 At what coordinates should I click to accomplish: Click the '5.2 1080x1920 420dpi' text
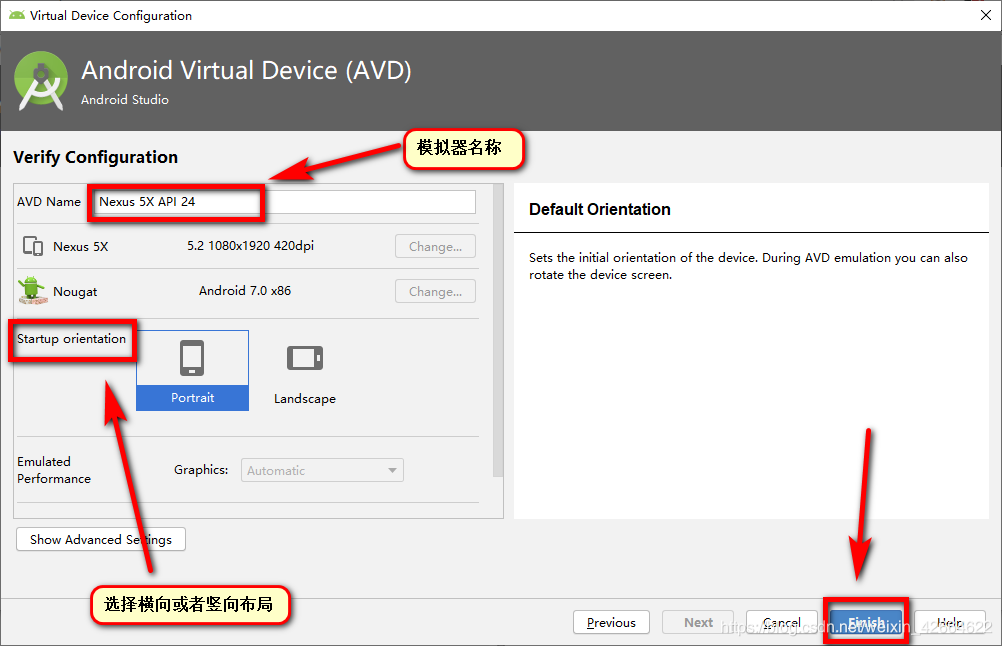(250, 246)
